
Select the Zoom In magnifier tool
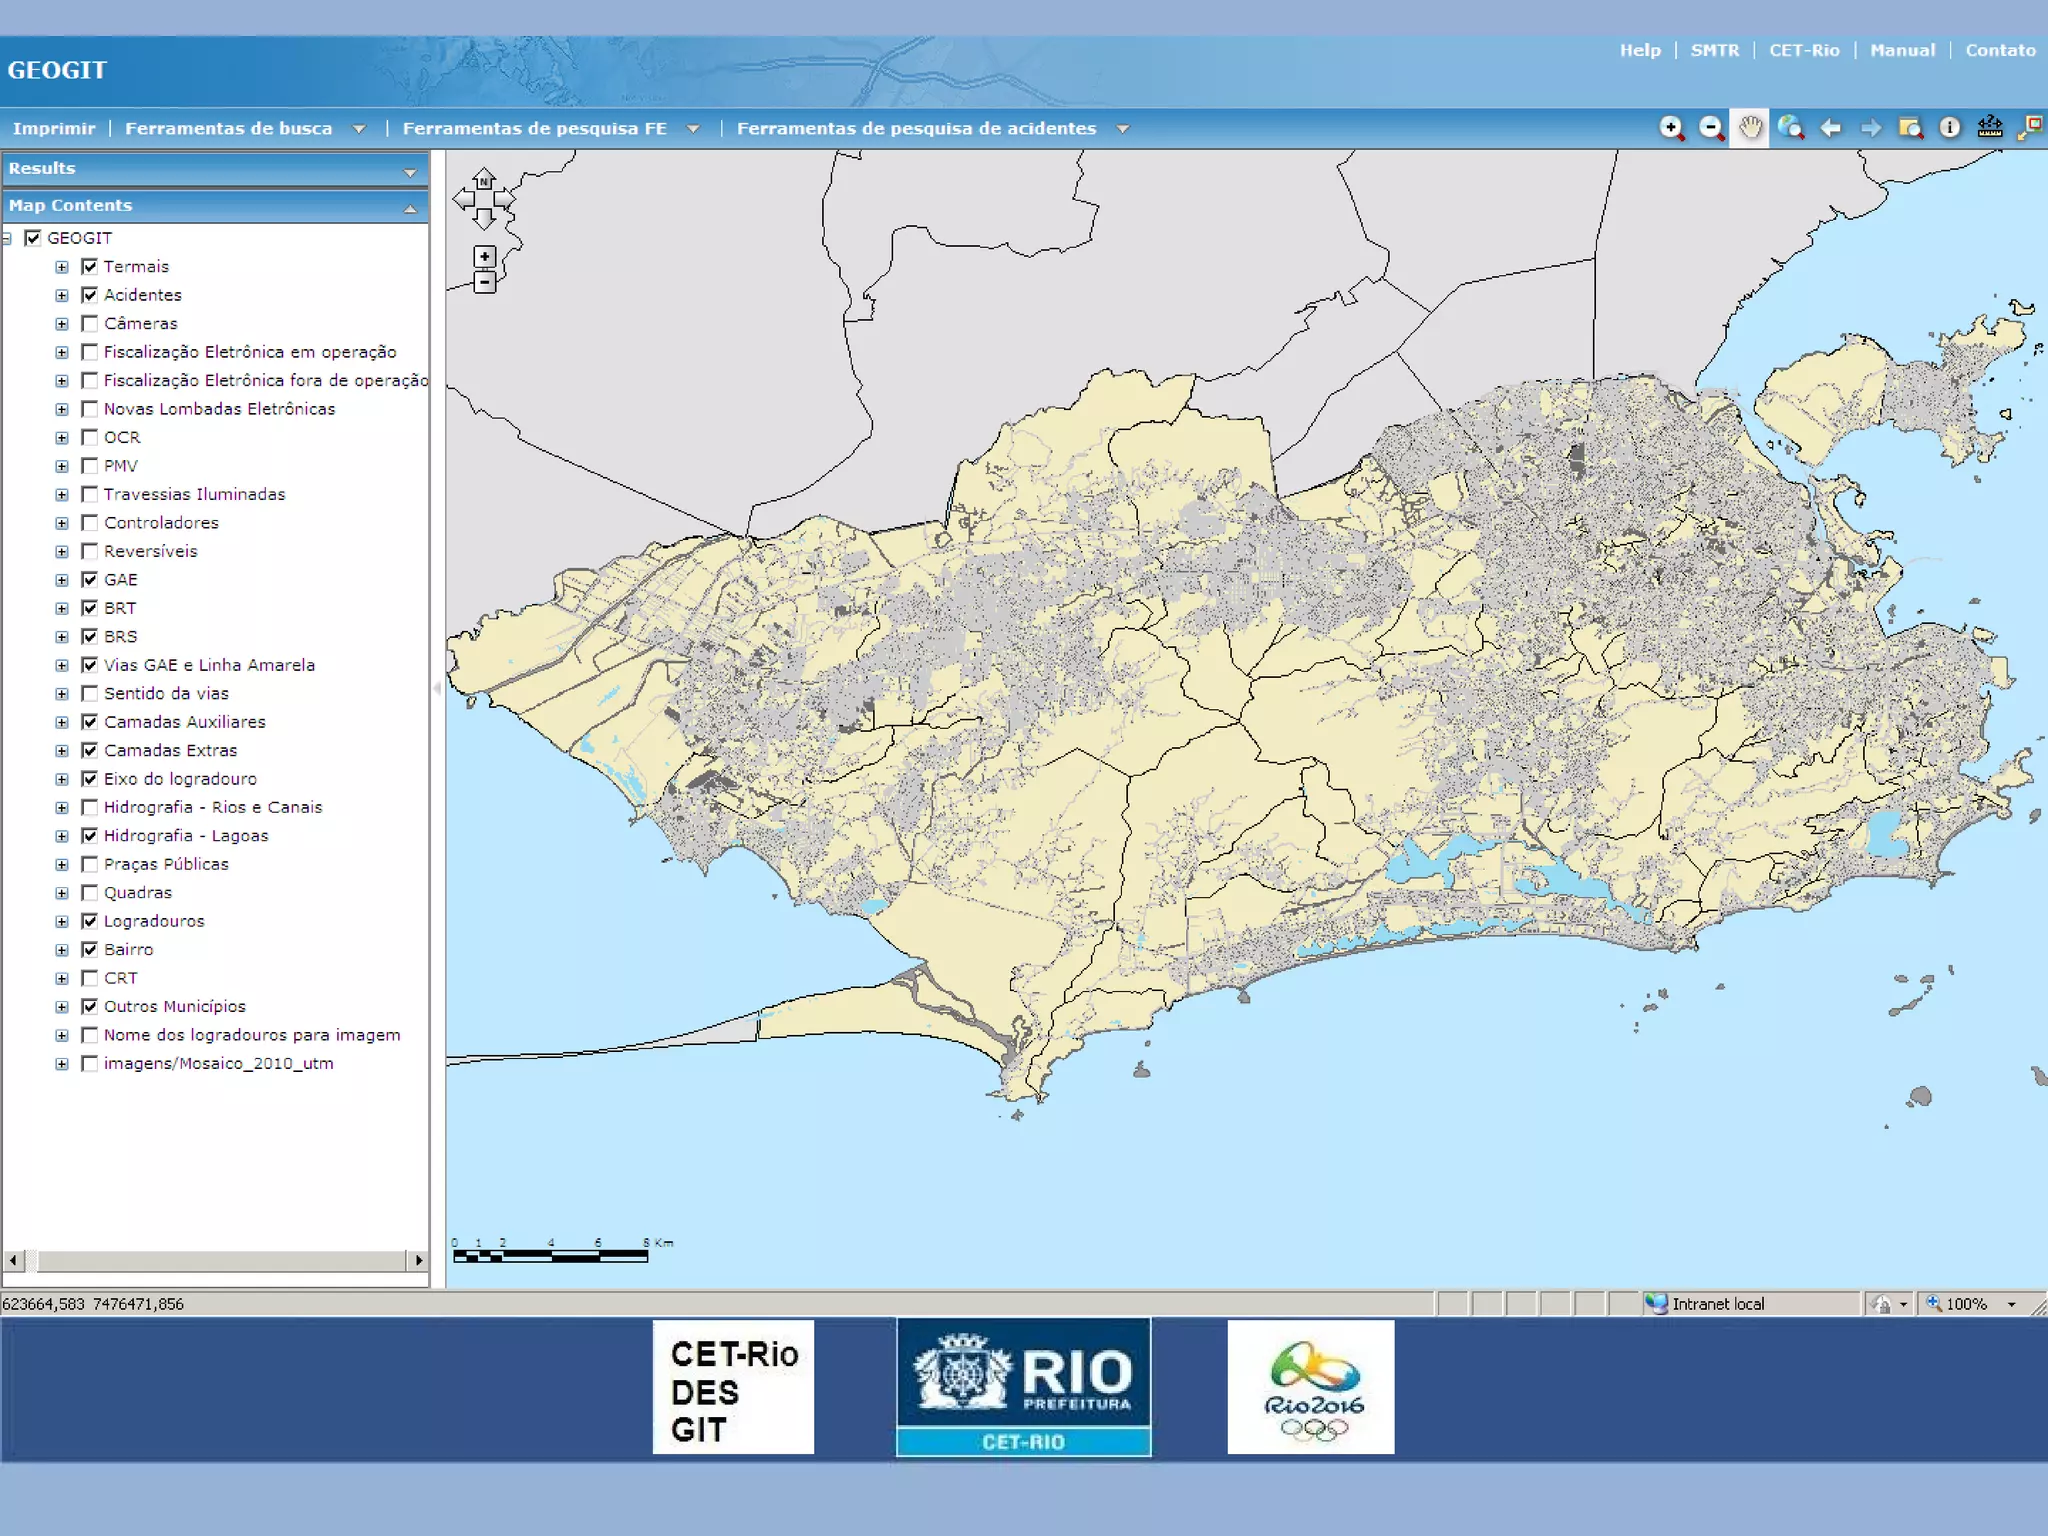click(x=1671, y=128)
